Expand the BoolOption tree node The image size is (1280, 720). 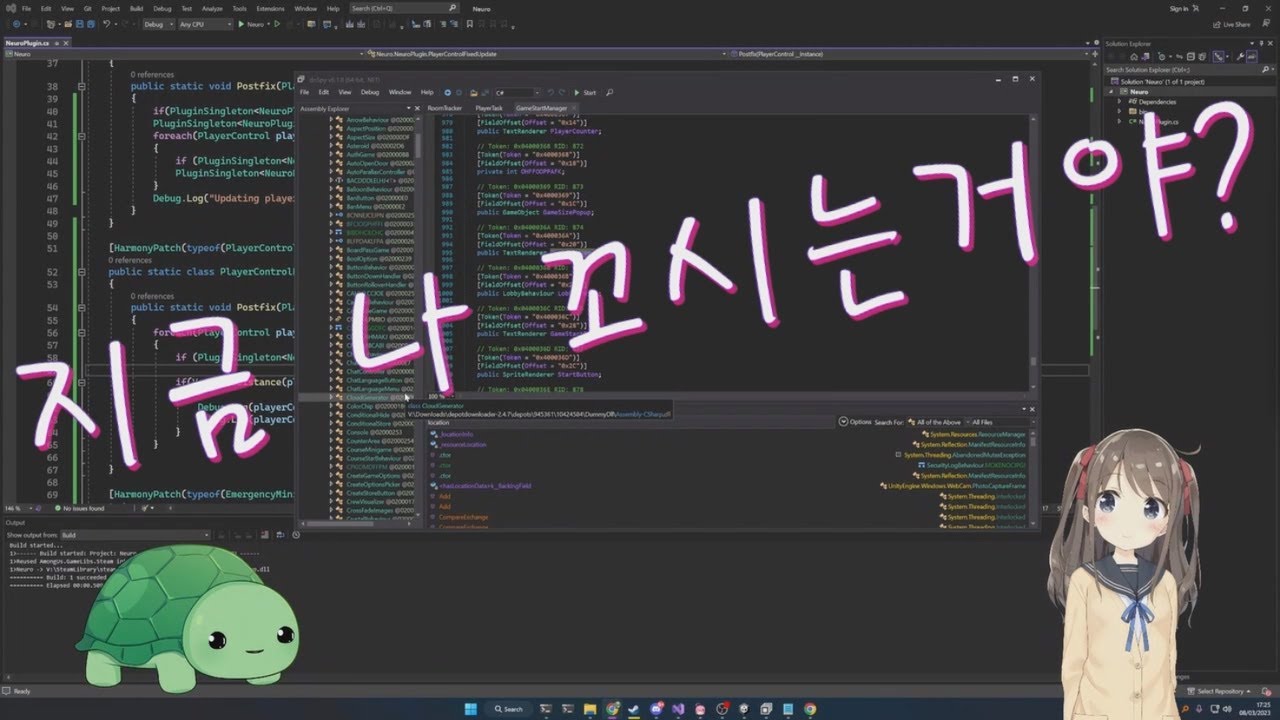[x=332, y=258]
